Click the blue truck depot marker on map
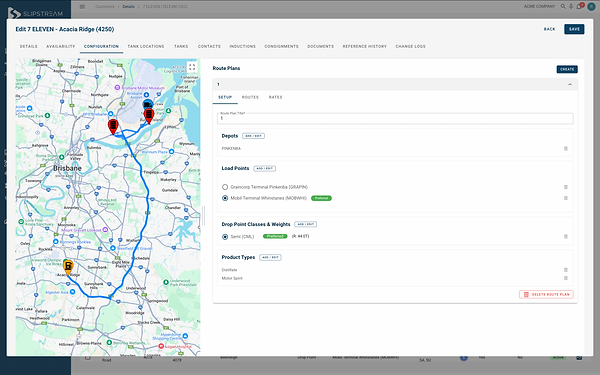Image resolution: width=600 pixels, height=375 pixels. pyautogui.click(x=148, y=104)
